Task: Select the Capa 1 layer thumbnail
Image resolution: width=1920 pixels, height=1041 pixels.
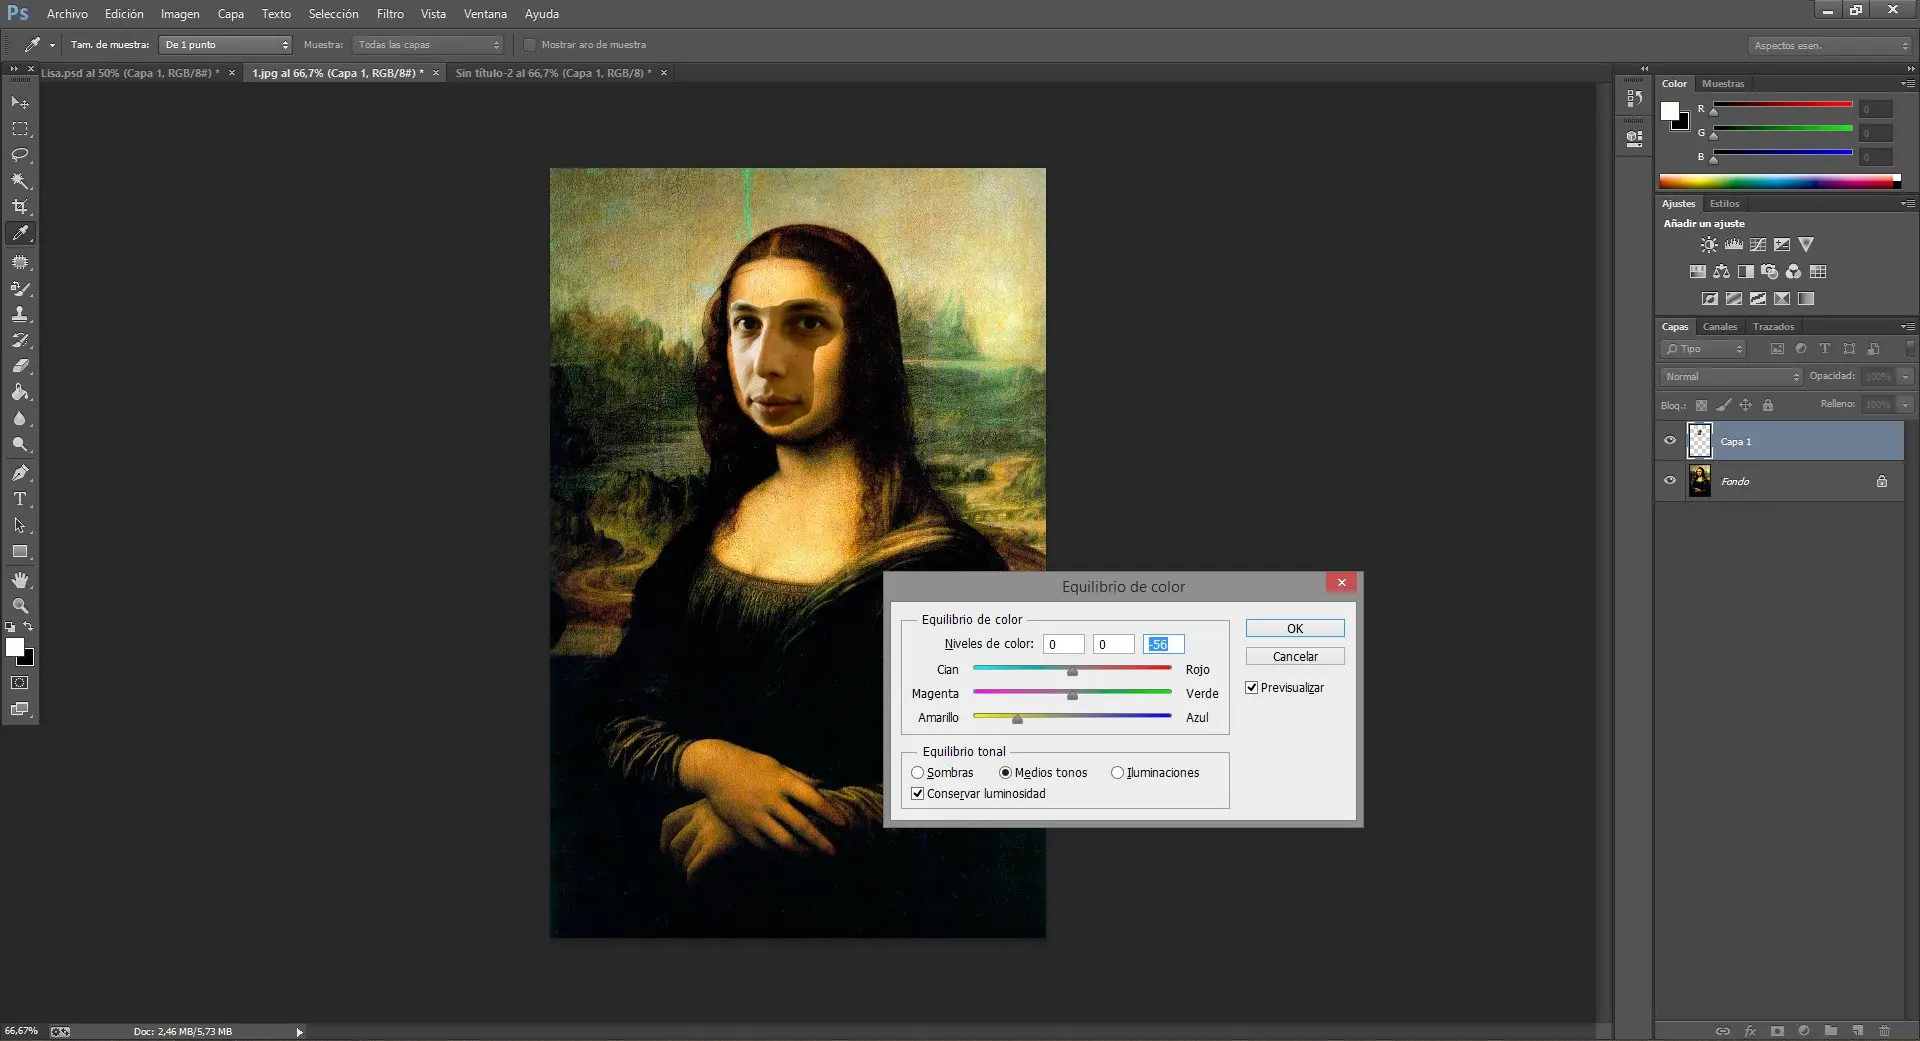Action: pos(1700,441)
